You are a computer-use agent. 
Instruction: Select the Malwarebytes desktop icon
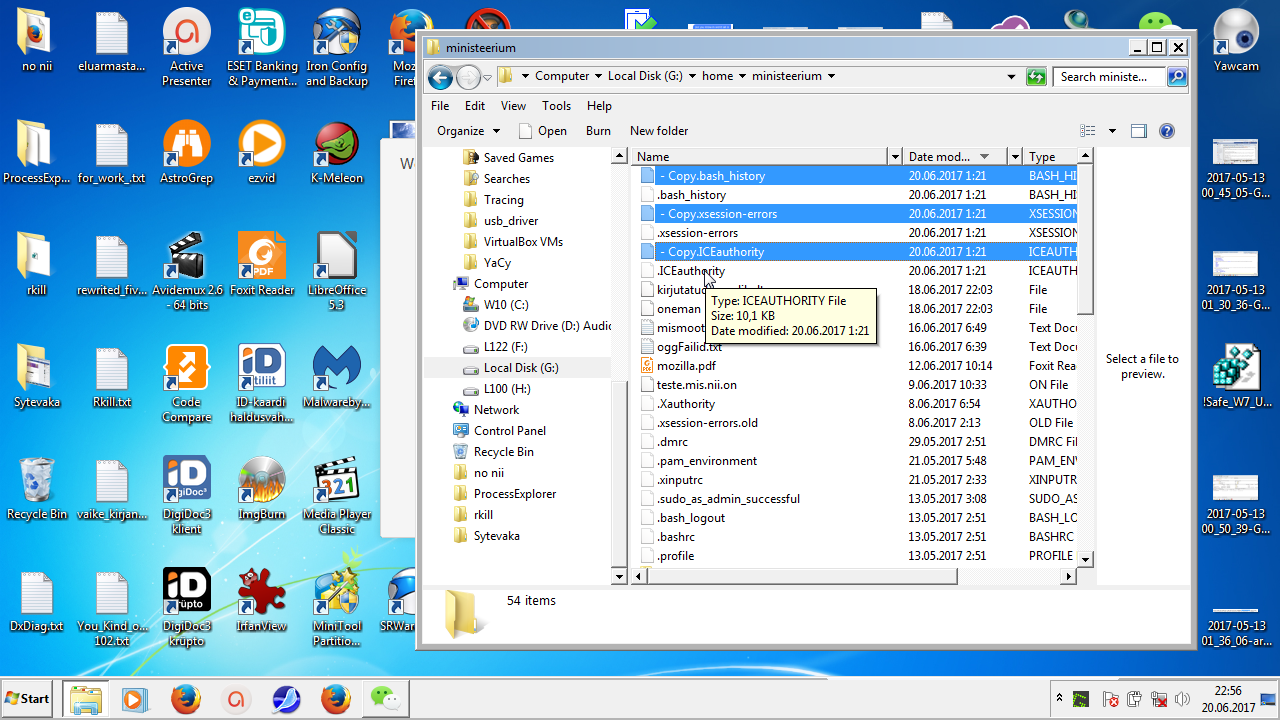[337, 377]
